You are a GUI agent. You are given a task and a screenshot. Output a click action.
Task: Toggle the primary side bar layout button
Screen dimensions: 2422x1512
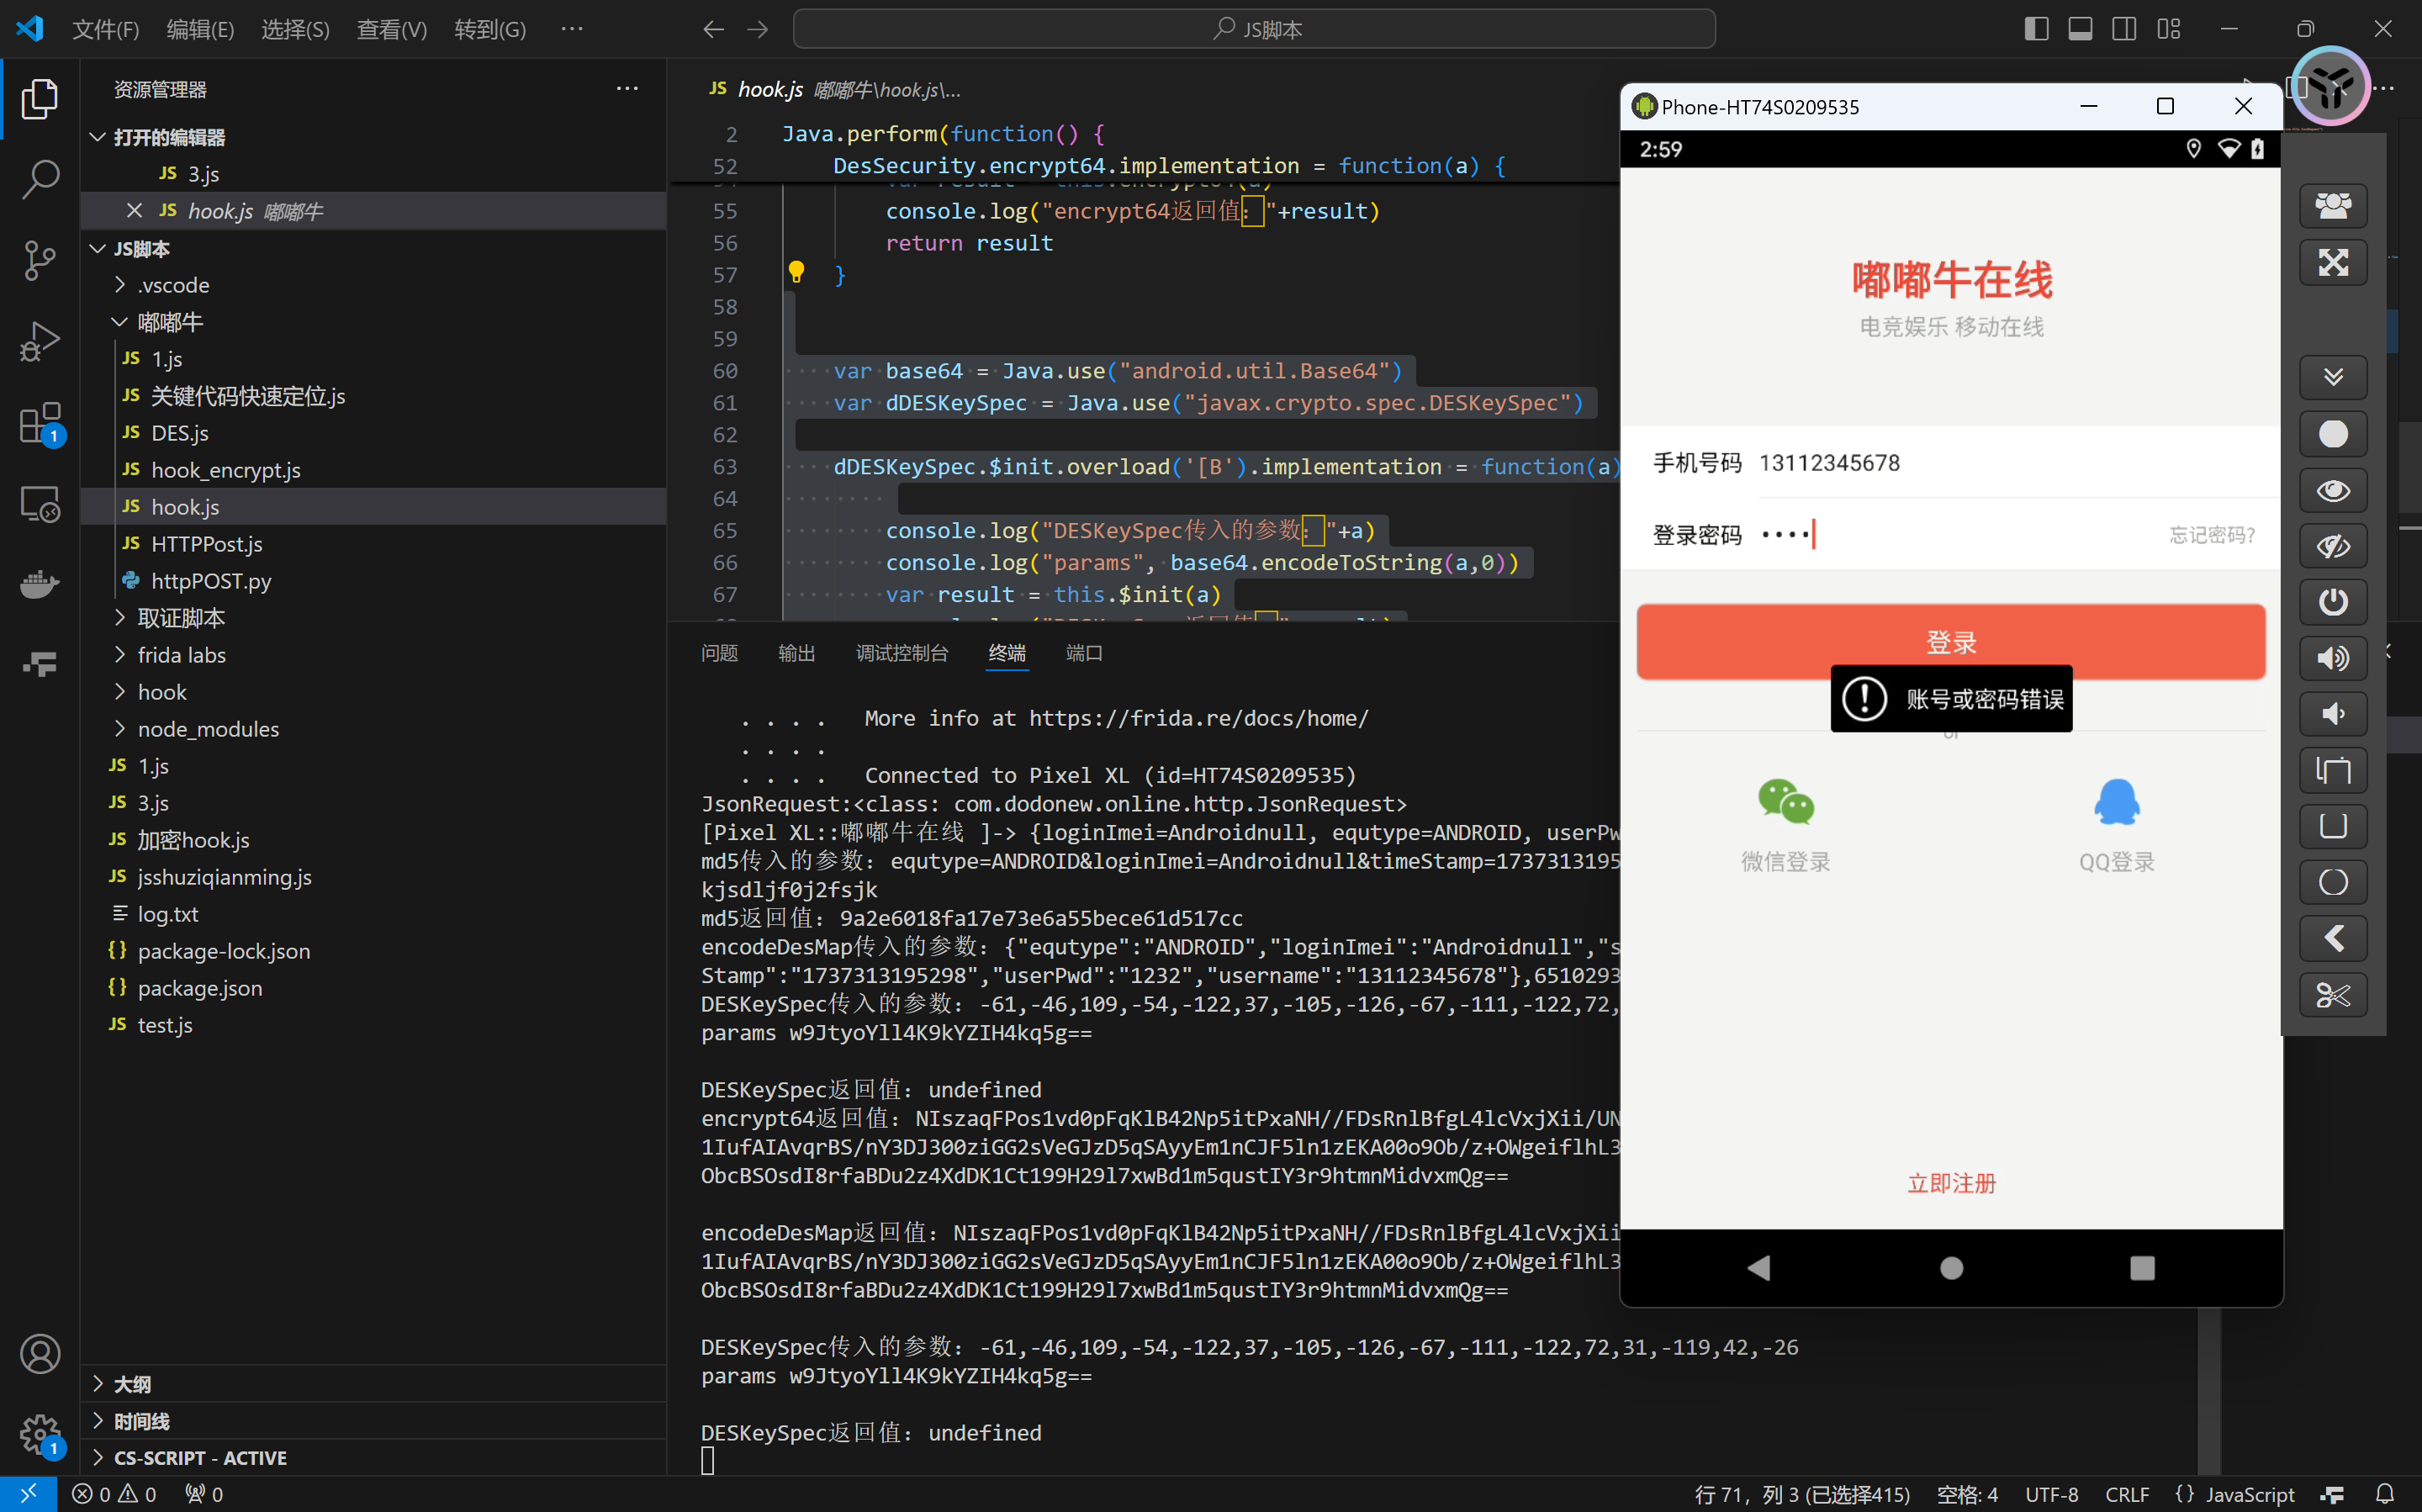(2036, 29)
